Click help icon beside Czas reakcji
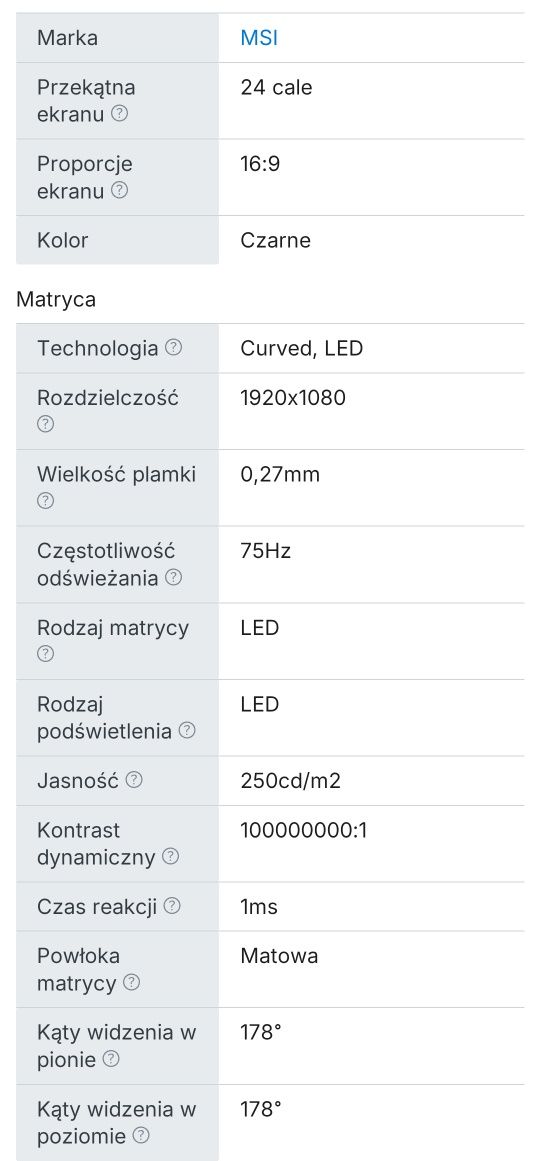Viewport: 540px width, 1161px height. pos(172,906)
